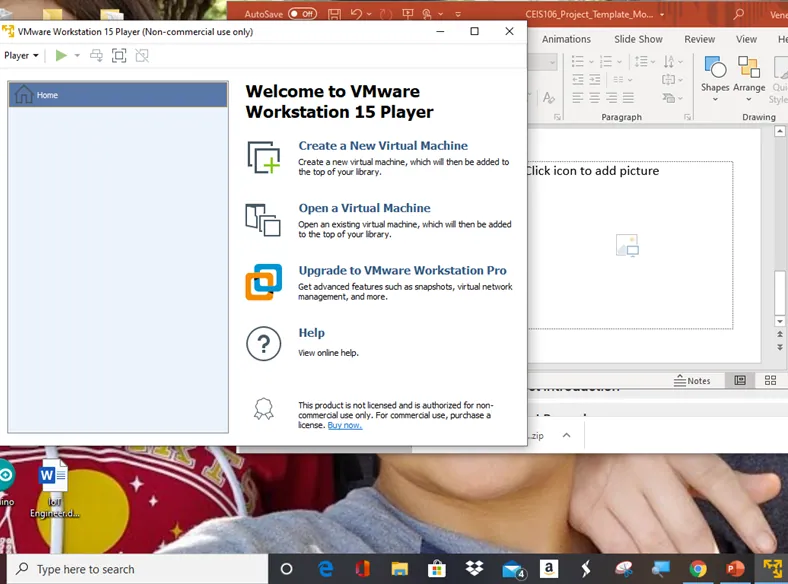Open the Arrange menu in Drawing group
The height and width of the screenshot is (584, 788).
749,78
